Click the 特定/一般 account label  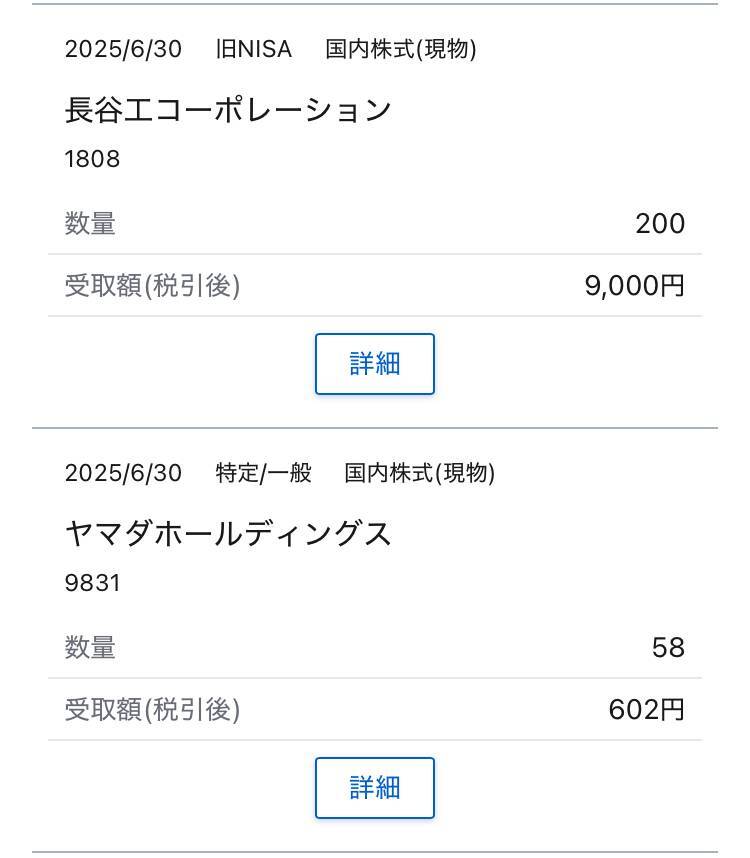(263, 473)
